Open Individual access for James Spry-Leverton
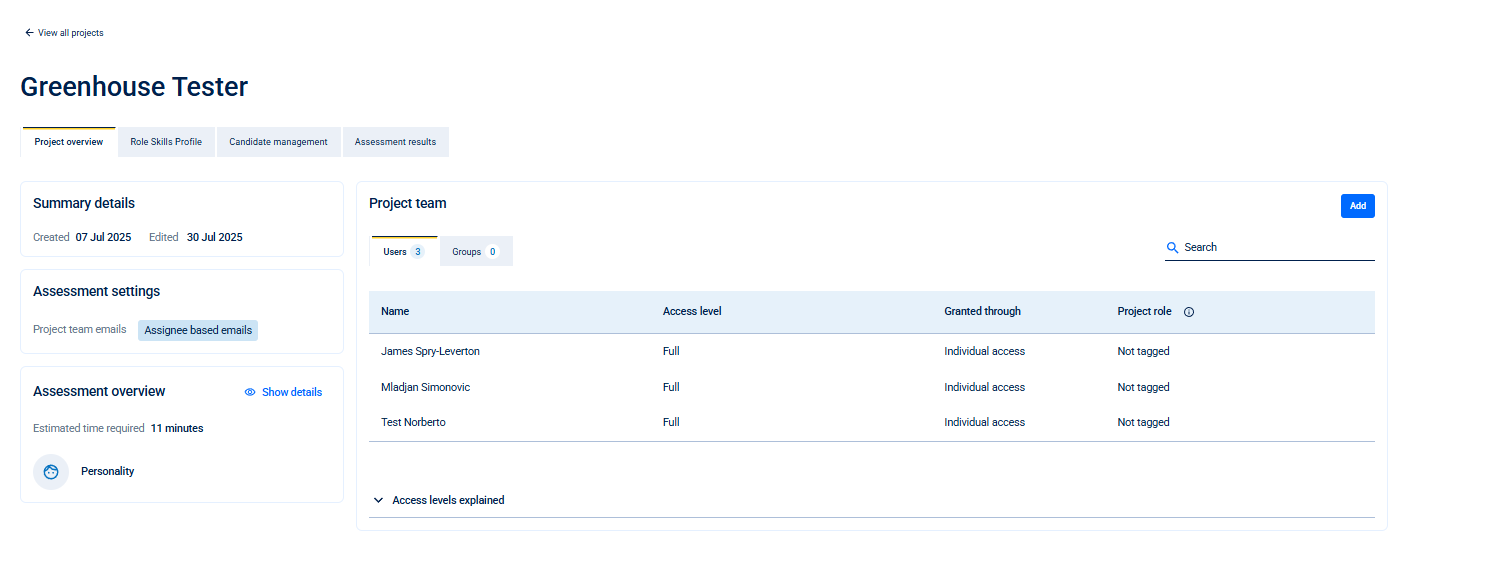The width and height of the screenshot is (1498, 565). point(984,351)
